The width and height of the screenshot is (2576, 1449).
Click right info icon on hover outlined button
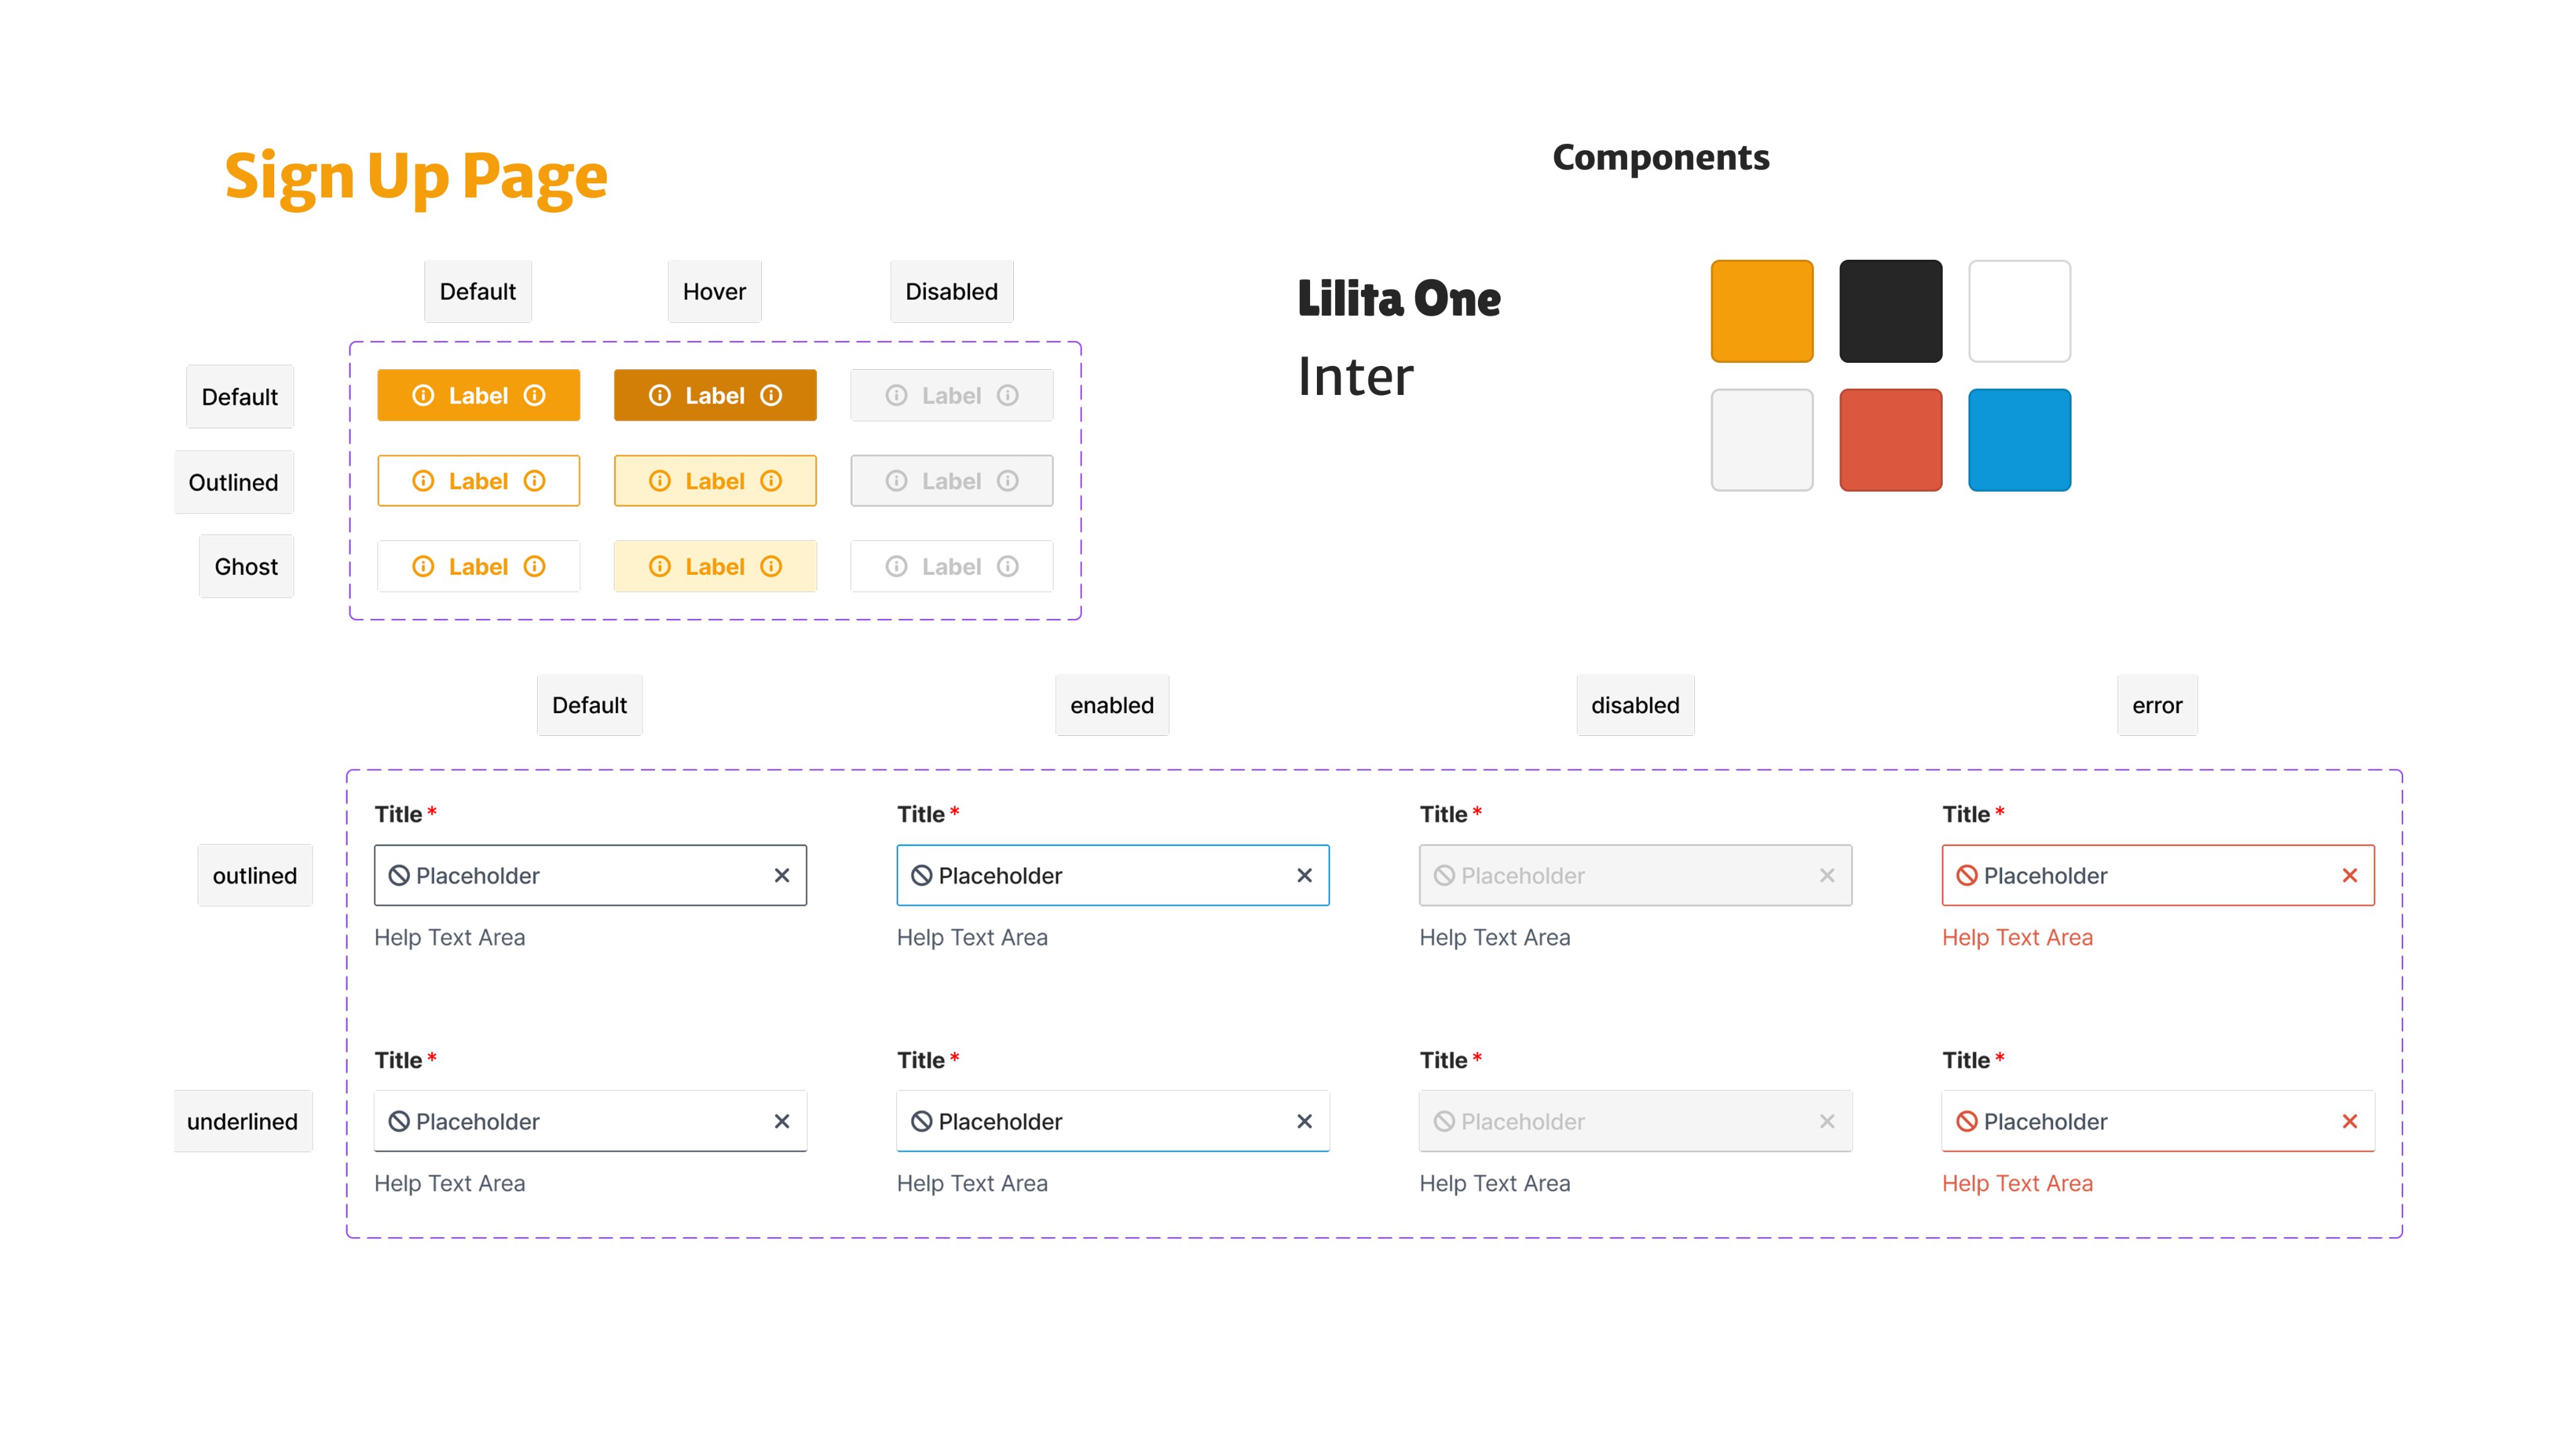[771, 481]
